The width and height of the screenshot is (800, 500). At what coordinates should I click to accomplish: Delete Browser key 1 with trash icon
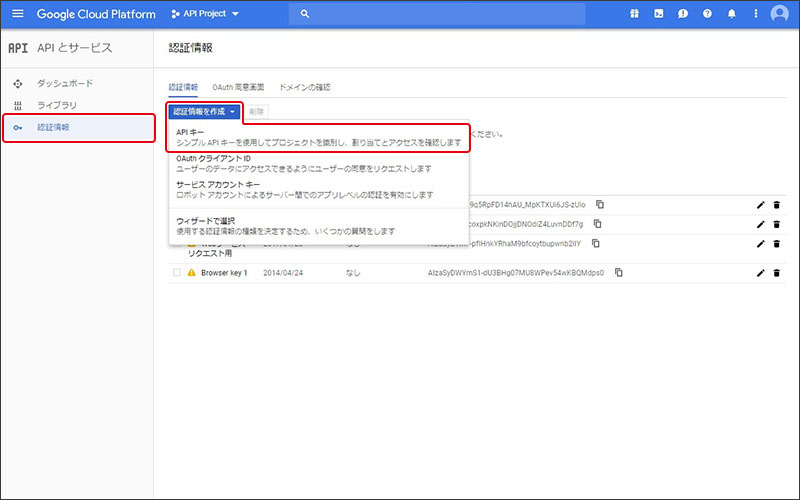(x=777, y=273)
